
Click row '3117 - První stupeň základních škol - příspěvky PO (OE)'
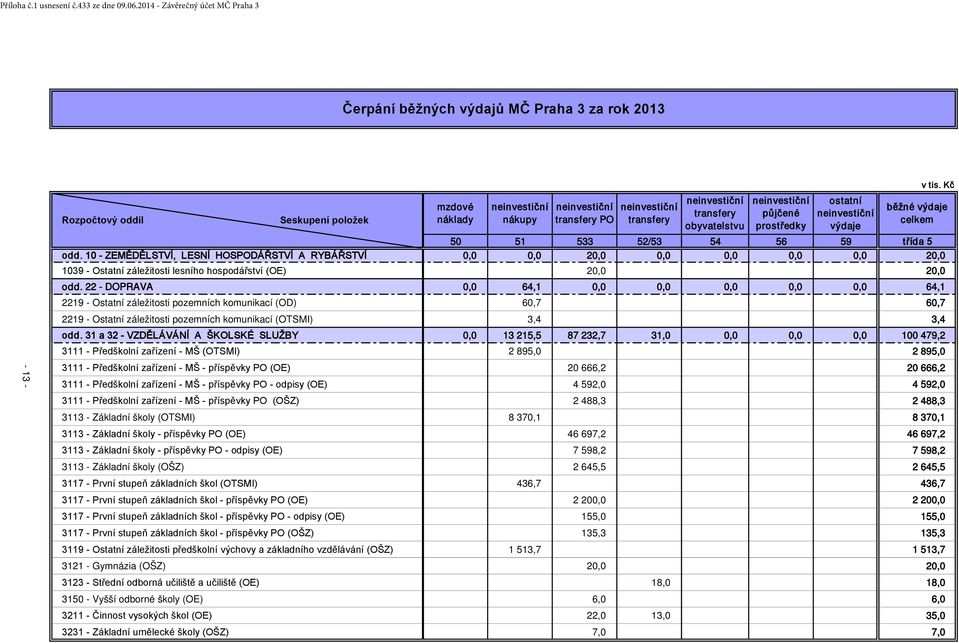(503, 500)
